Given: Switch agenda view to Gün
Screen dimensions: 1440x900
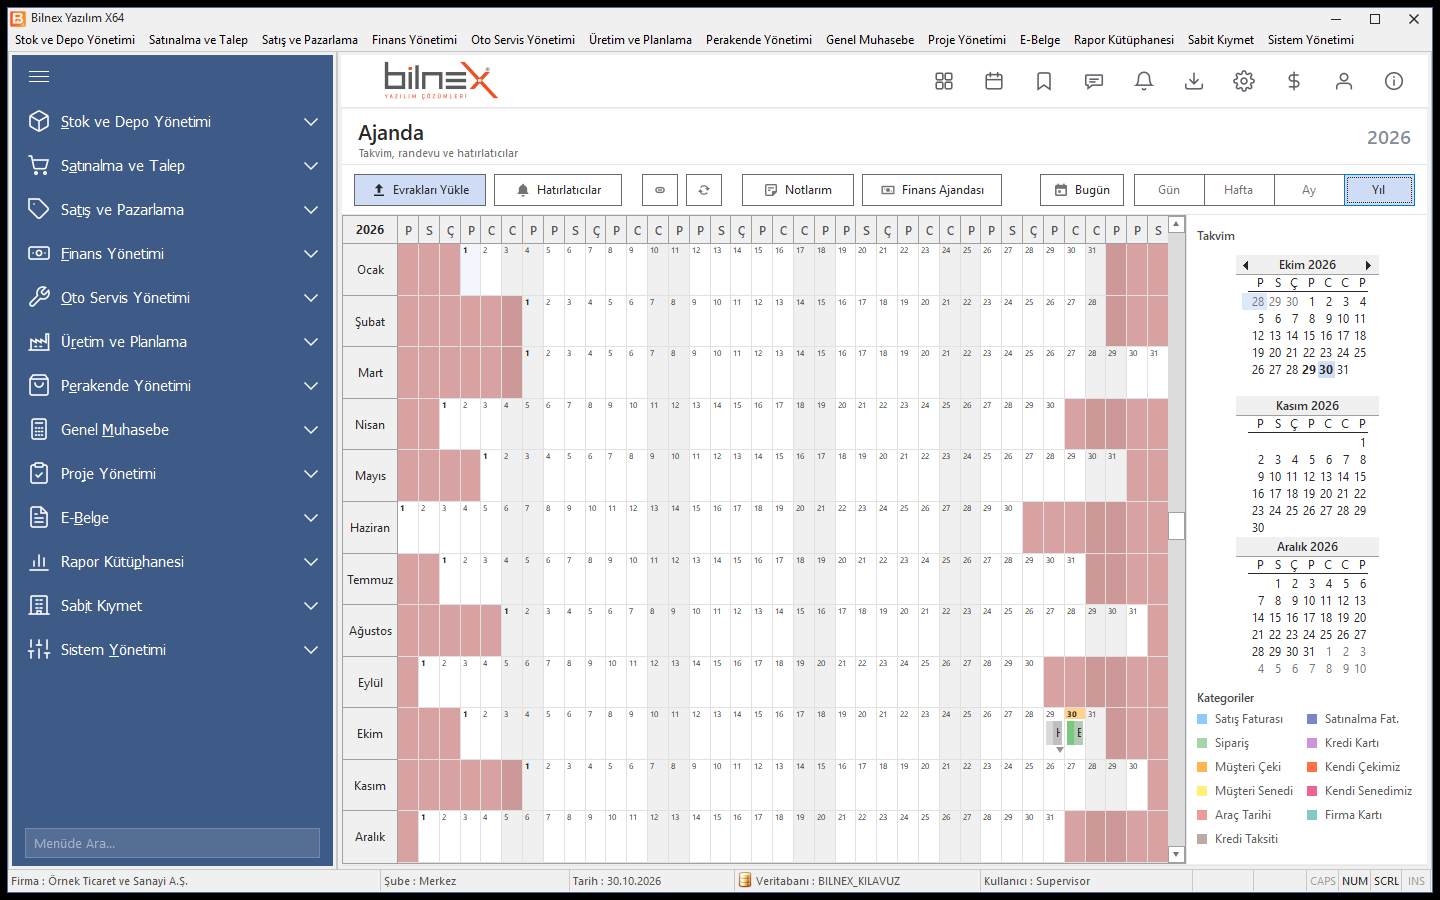Looking at the screenshot, I should (x=1169, y=190).
